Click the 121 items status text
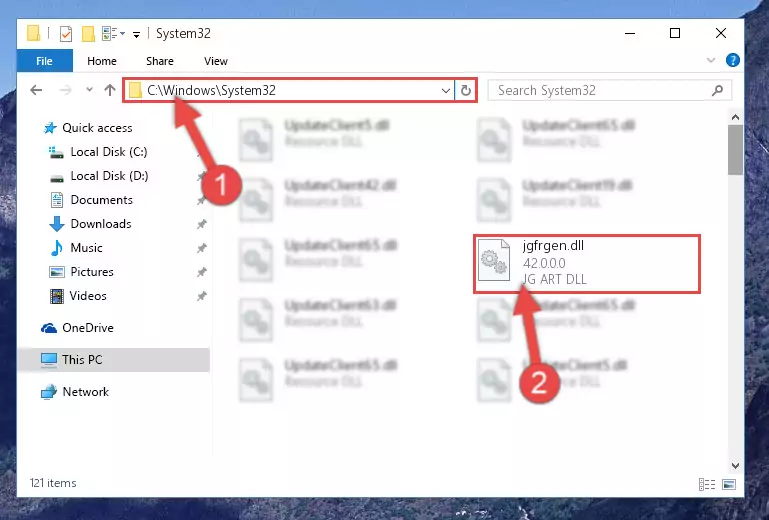Screen dimensions: 769x520 coord(53,483)
